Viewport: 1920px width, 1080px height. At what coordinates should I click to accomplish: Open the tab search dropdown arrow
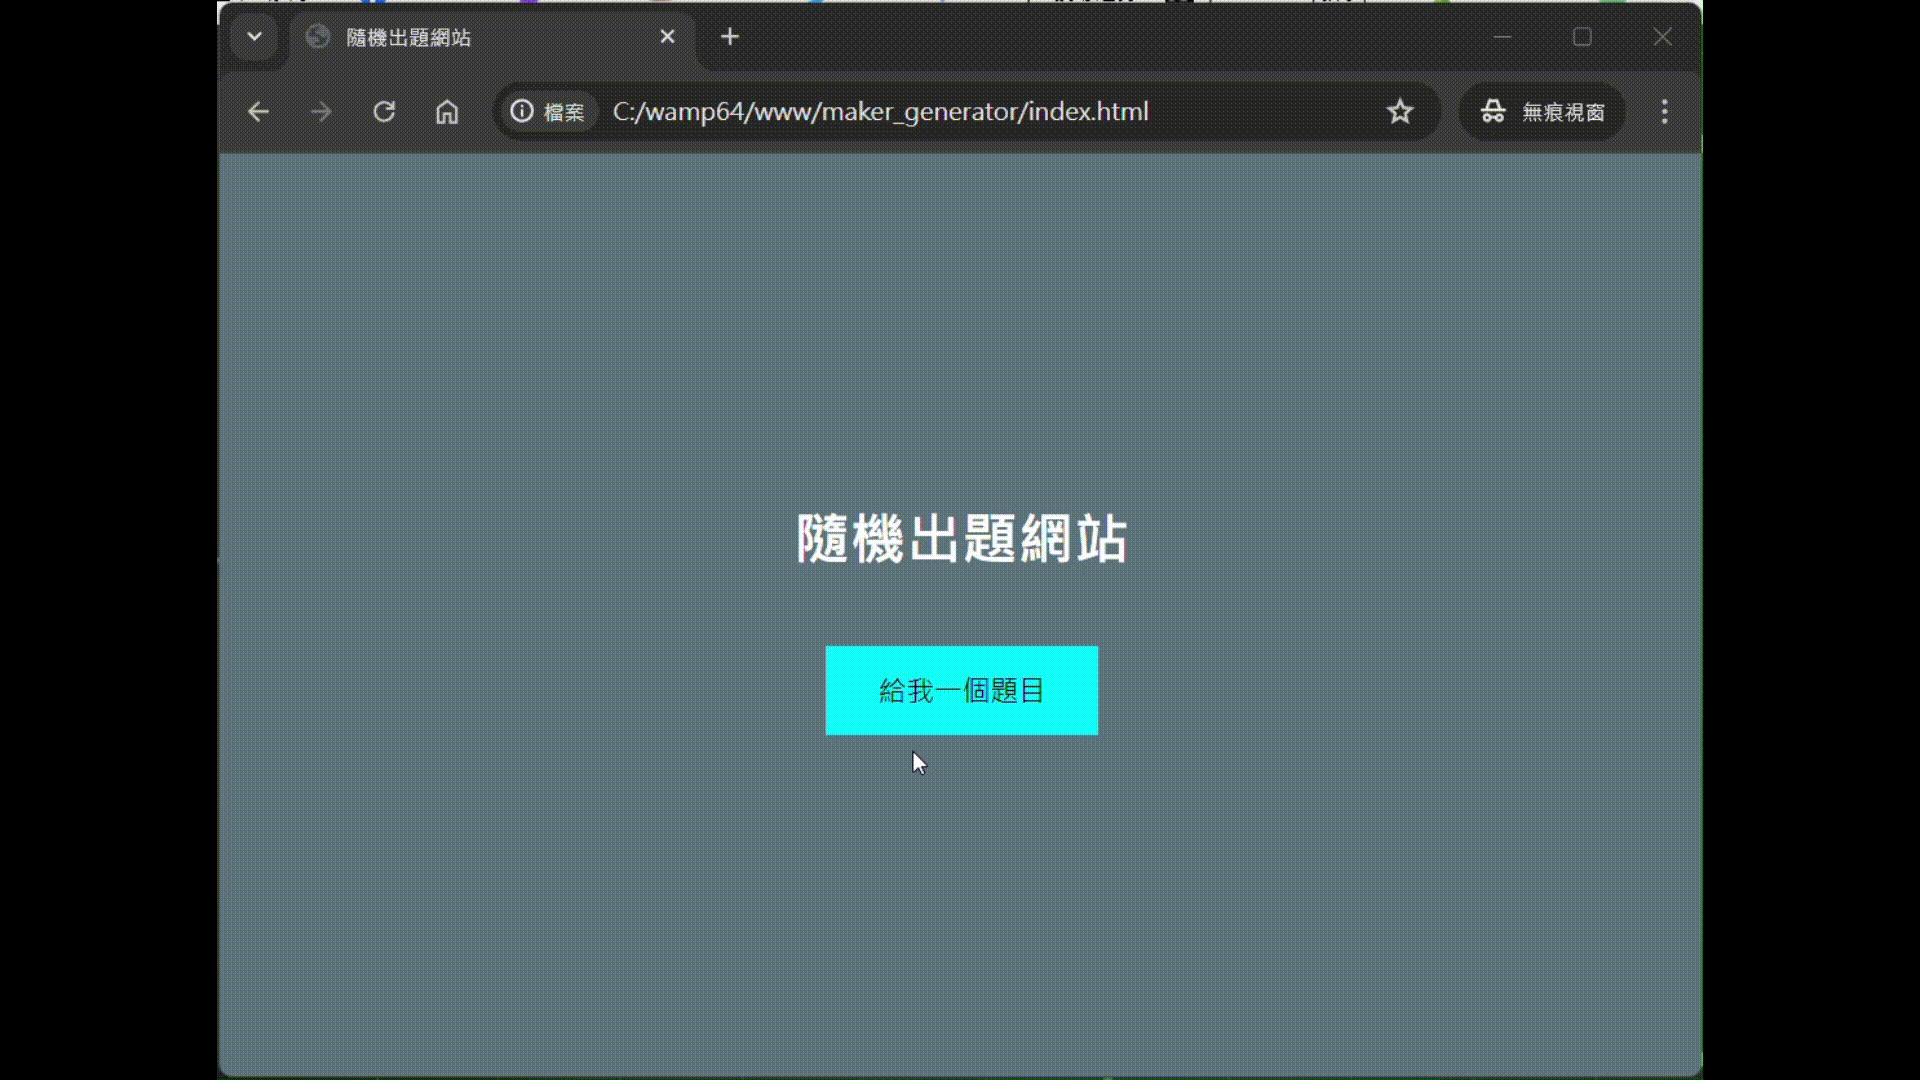point(254,37)
